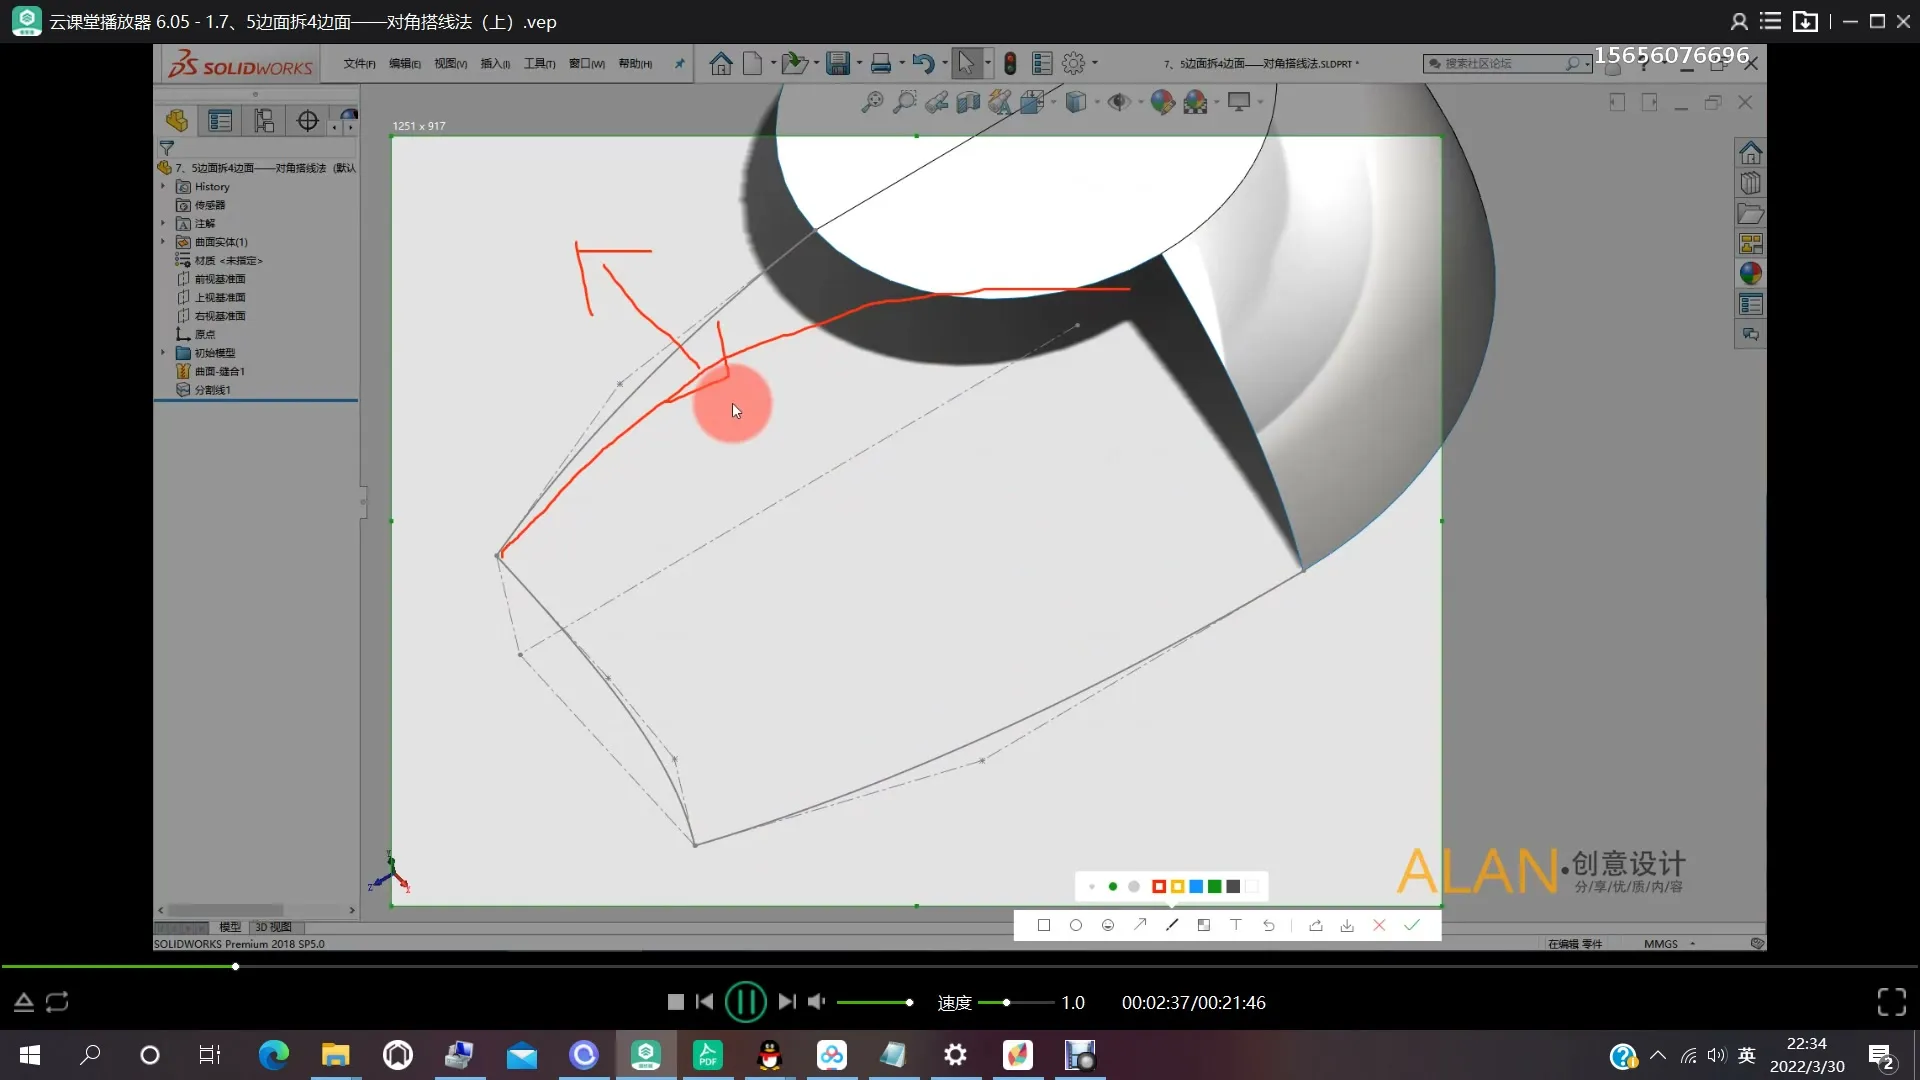Viewport: 1920px width, 1080px height.
Task: Select the rectangle annotation tool
Action: coord(1044,925)
